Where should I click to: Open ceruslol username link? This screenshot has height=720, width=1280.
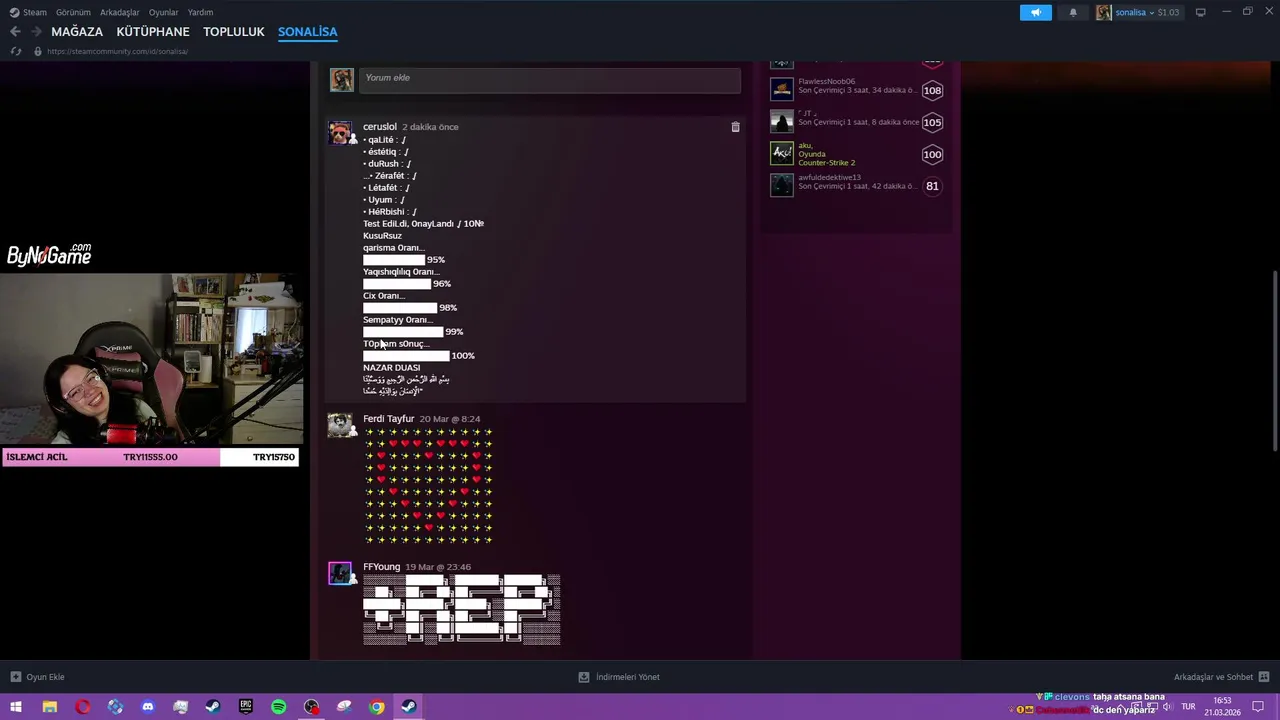[380, 127]
